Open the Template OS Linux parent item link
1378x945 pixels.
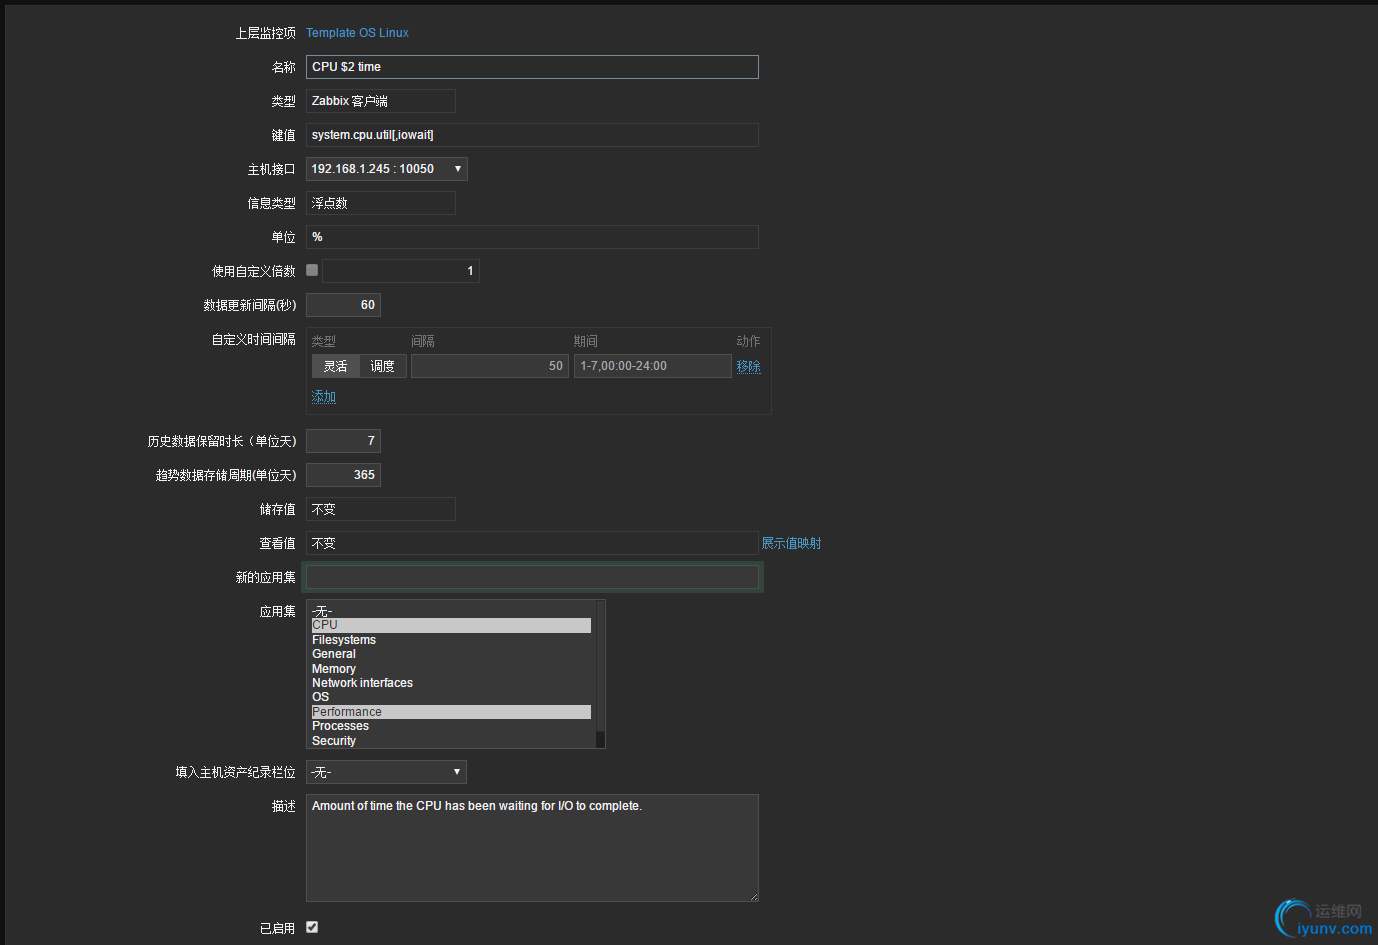tap(357, 33)
